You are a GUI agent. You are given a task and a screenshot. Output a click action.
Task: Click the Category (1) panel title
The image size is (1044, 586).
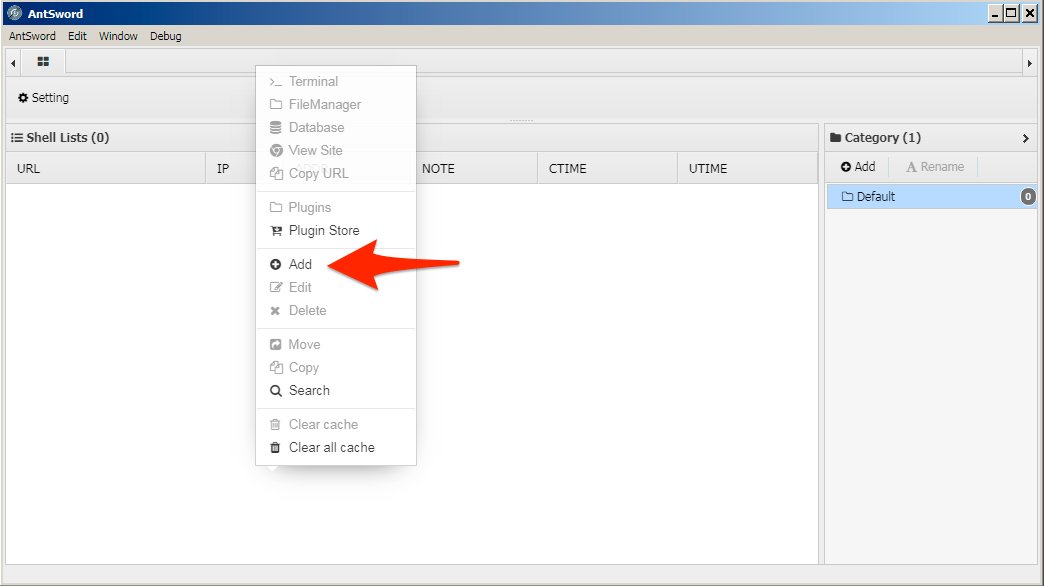(875, 138)
